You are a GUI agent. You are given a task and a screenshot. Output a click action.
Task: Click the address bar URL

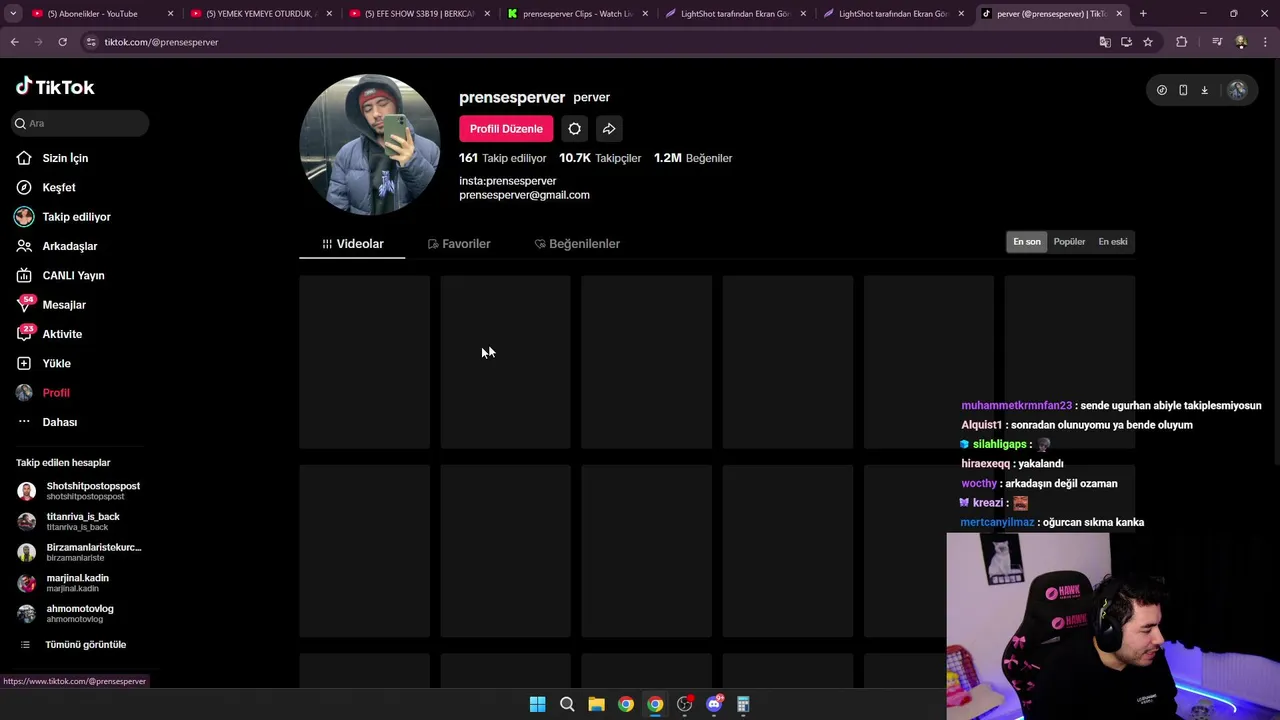pos(161,42)
